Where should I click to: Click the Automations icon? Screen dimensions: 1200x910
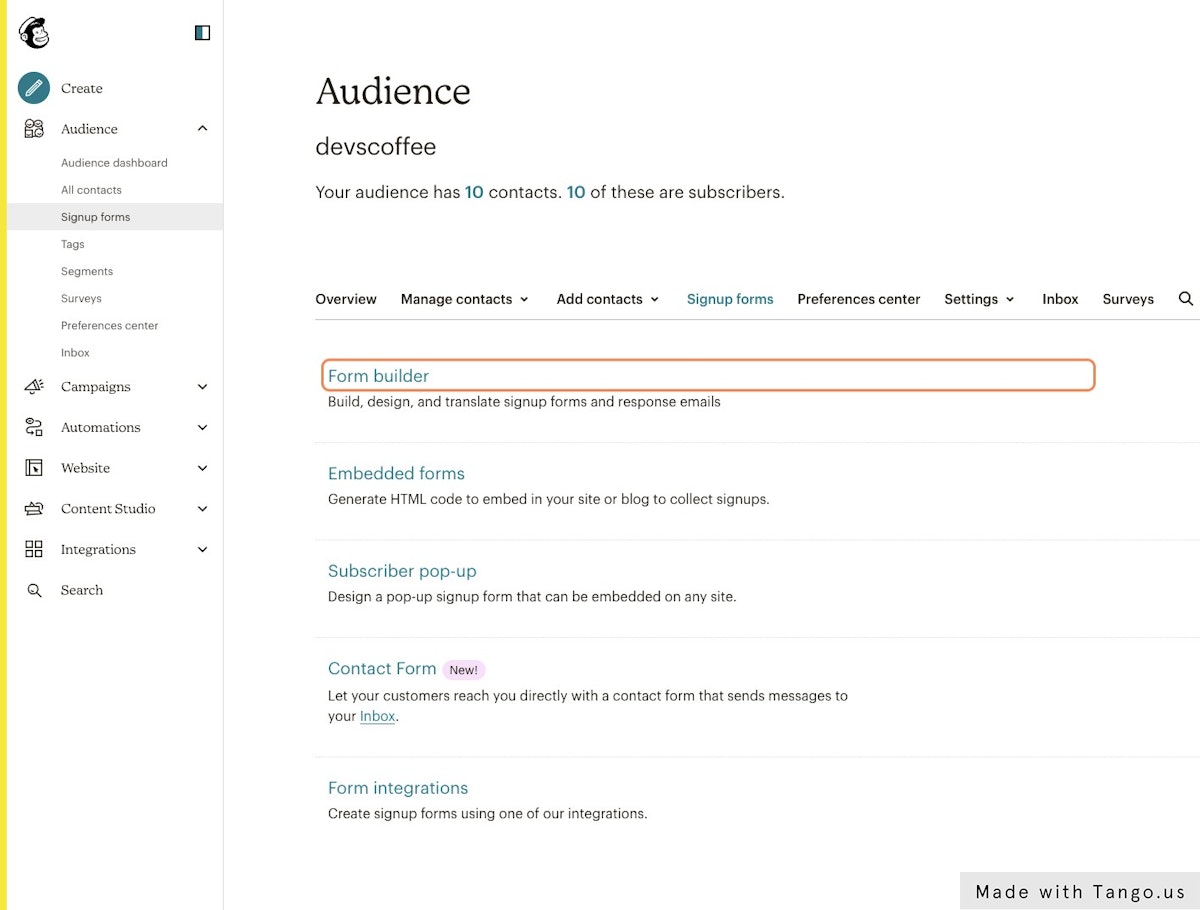tap(34, 428)
